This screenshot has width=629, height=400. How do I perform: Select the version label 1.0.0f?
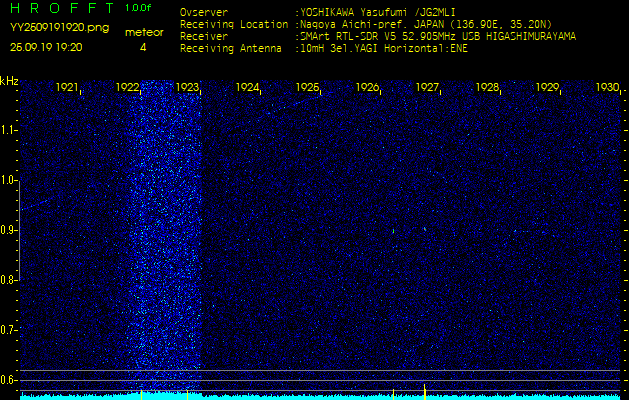tap(138, 8)
